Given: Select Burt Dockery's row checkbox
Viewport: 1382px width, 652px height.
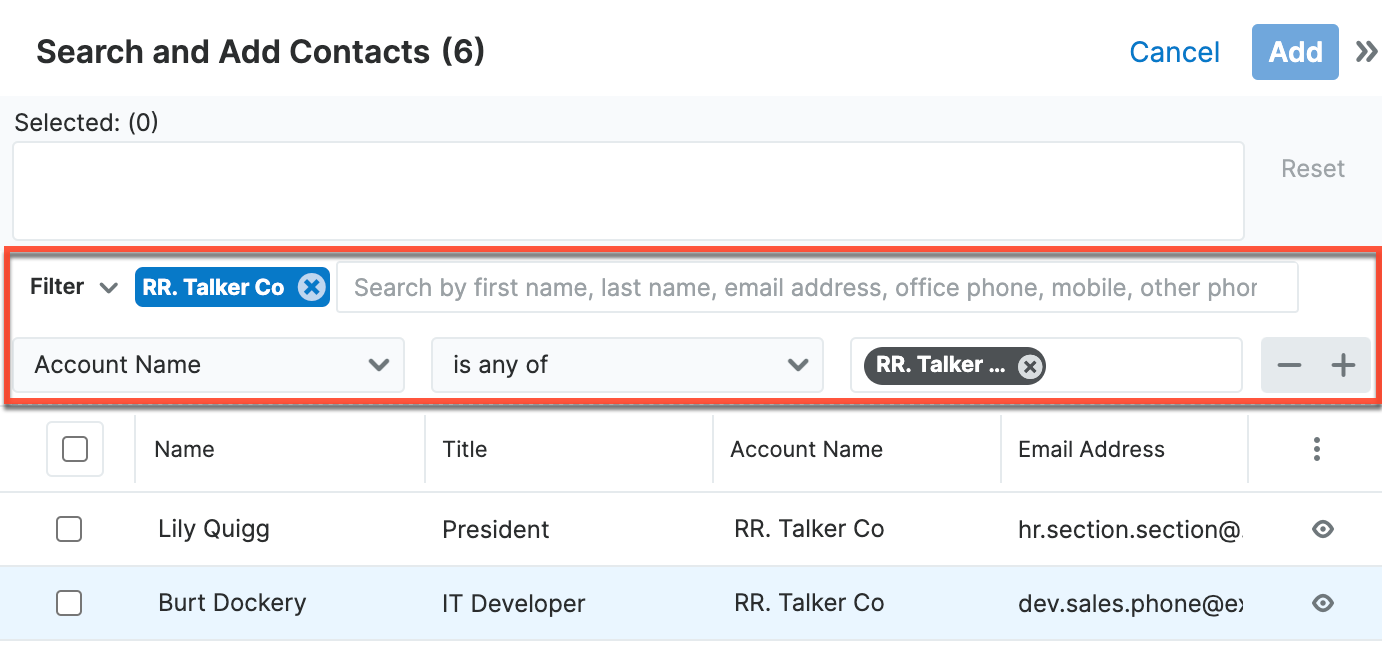Looking at the screenshot, I should click(x=69, y=603).
